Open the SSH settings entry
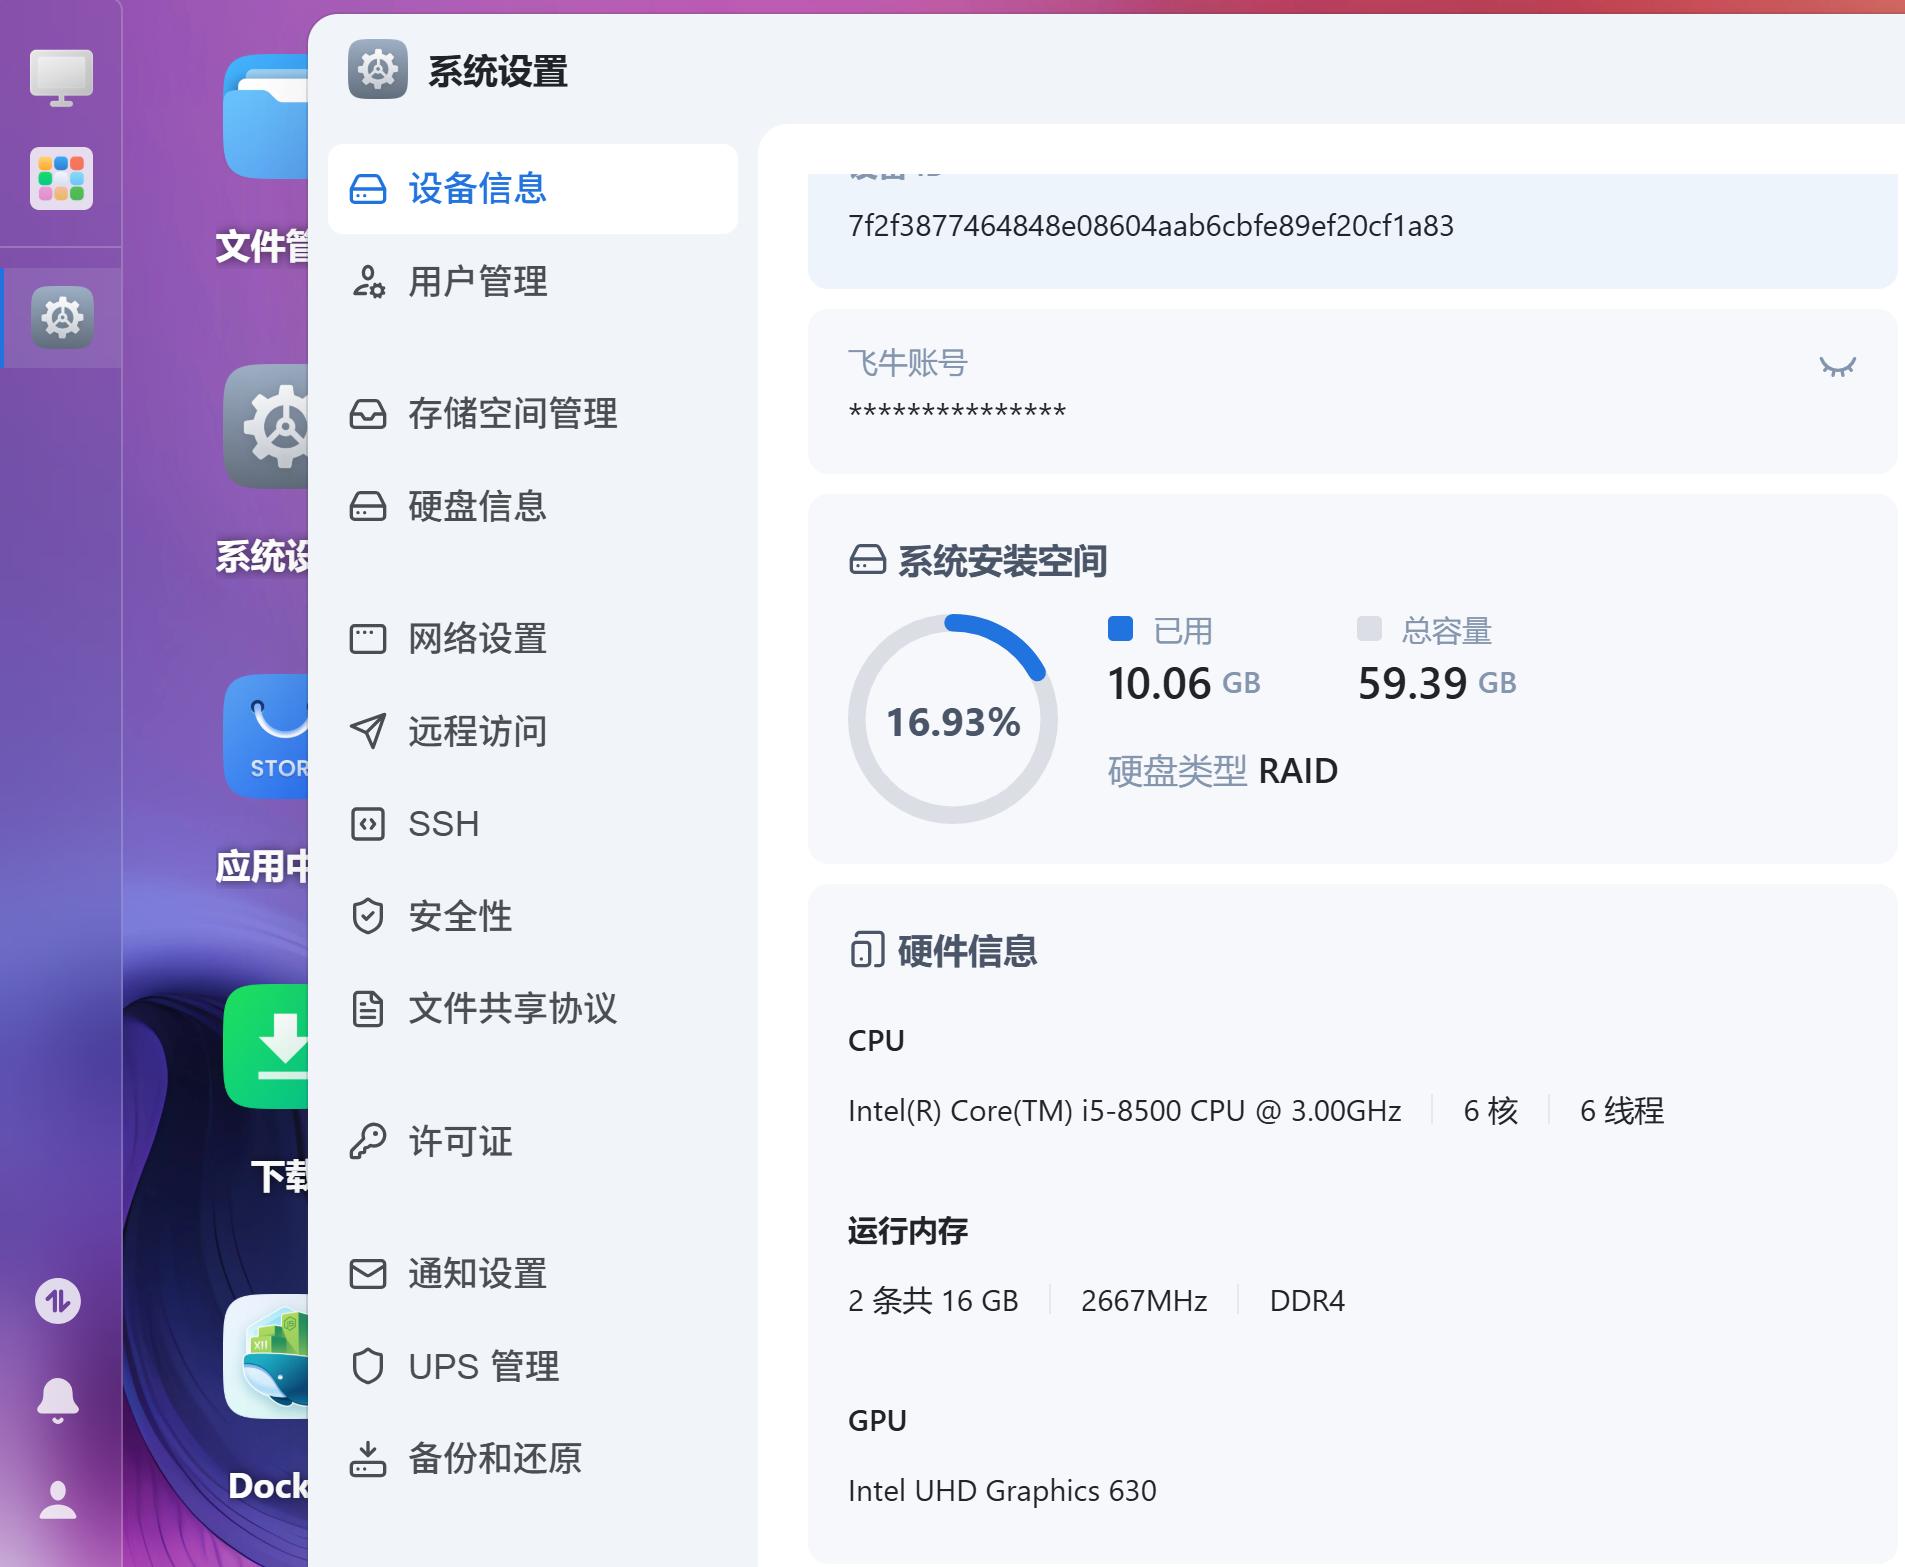This screenshot has height=1567, width=1905. pyautogui.click(x=443, y=823)
